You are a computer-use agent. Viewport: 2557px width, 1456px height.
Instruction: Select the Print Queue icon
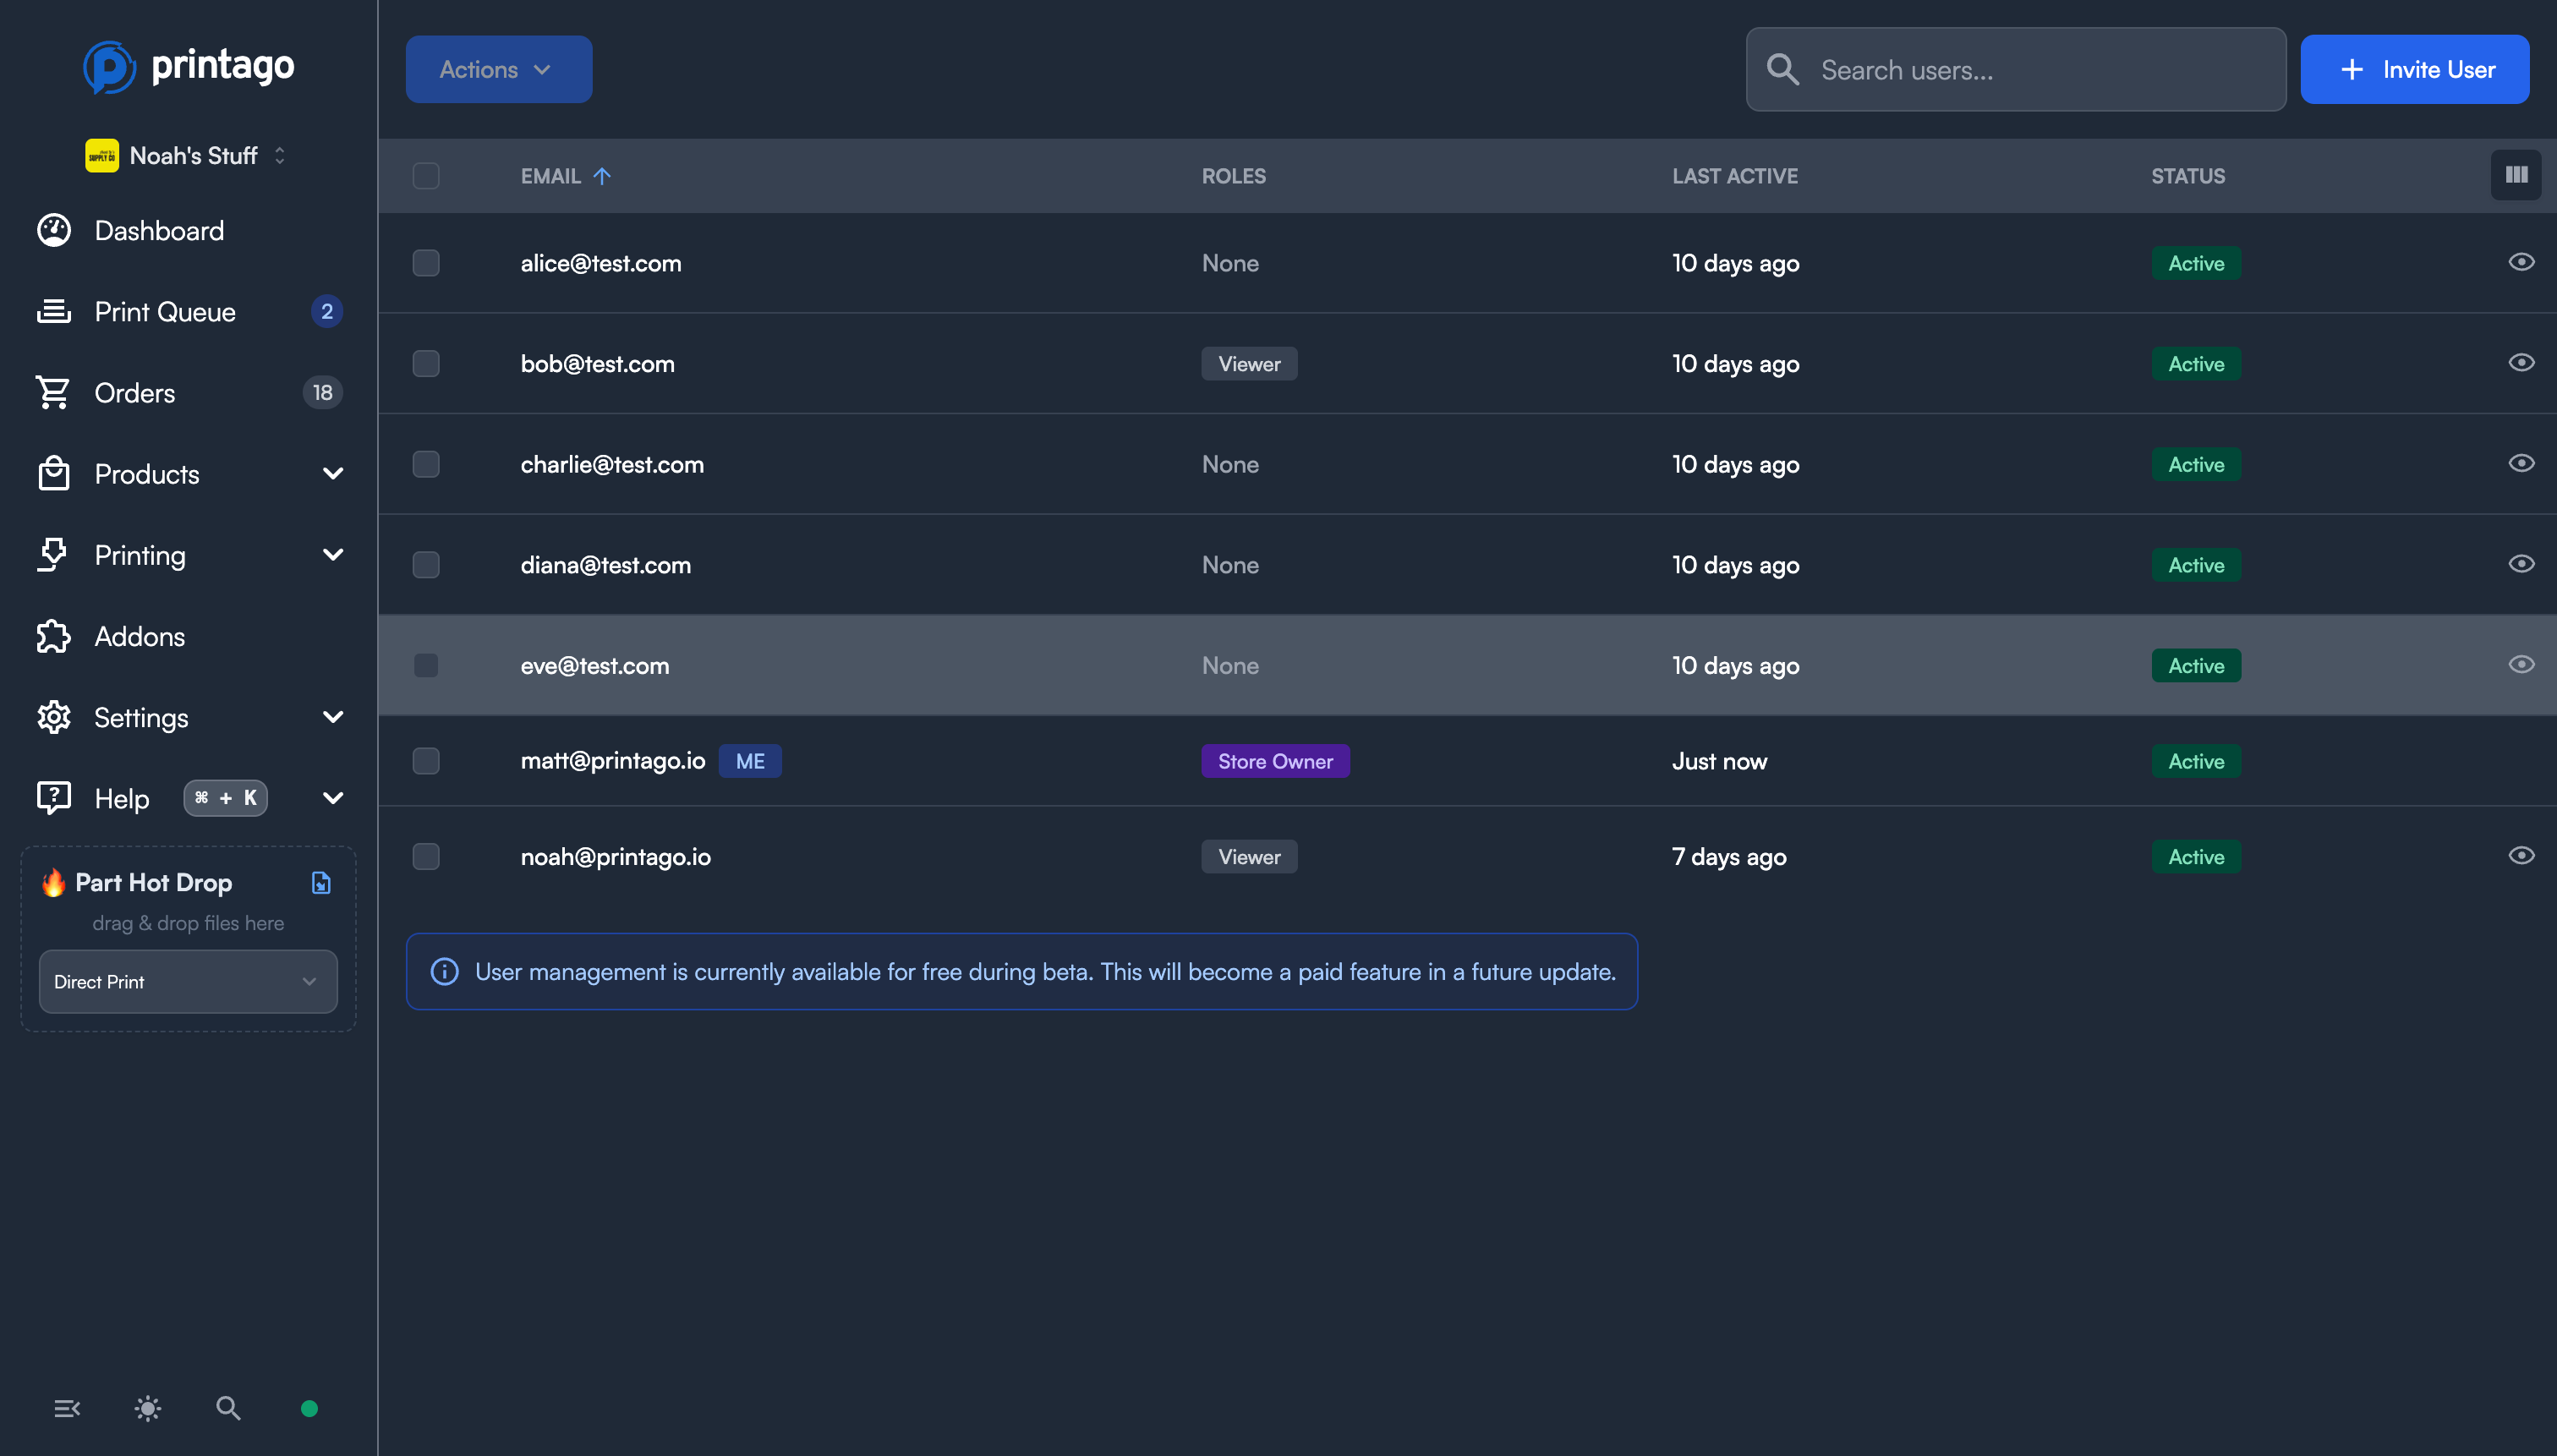pos(54,311)
